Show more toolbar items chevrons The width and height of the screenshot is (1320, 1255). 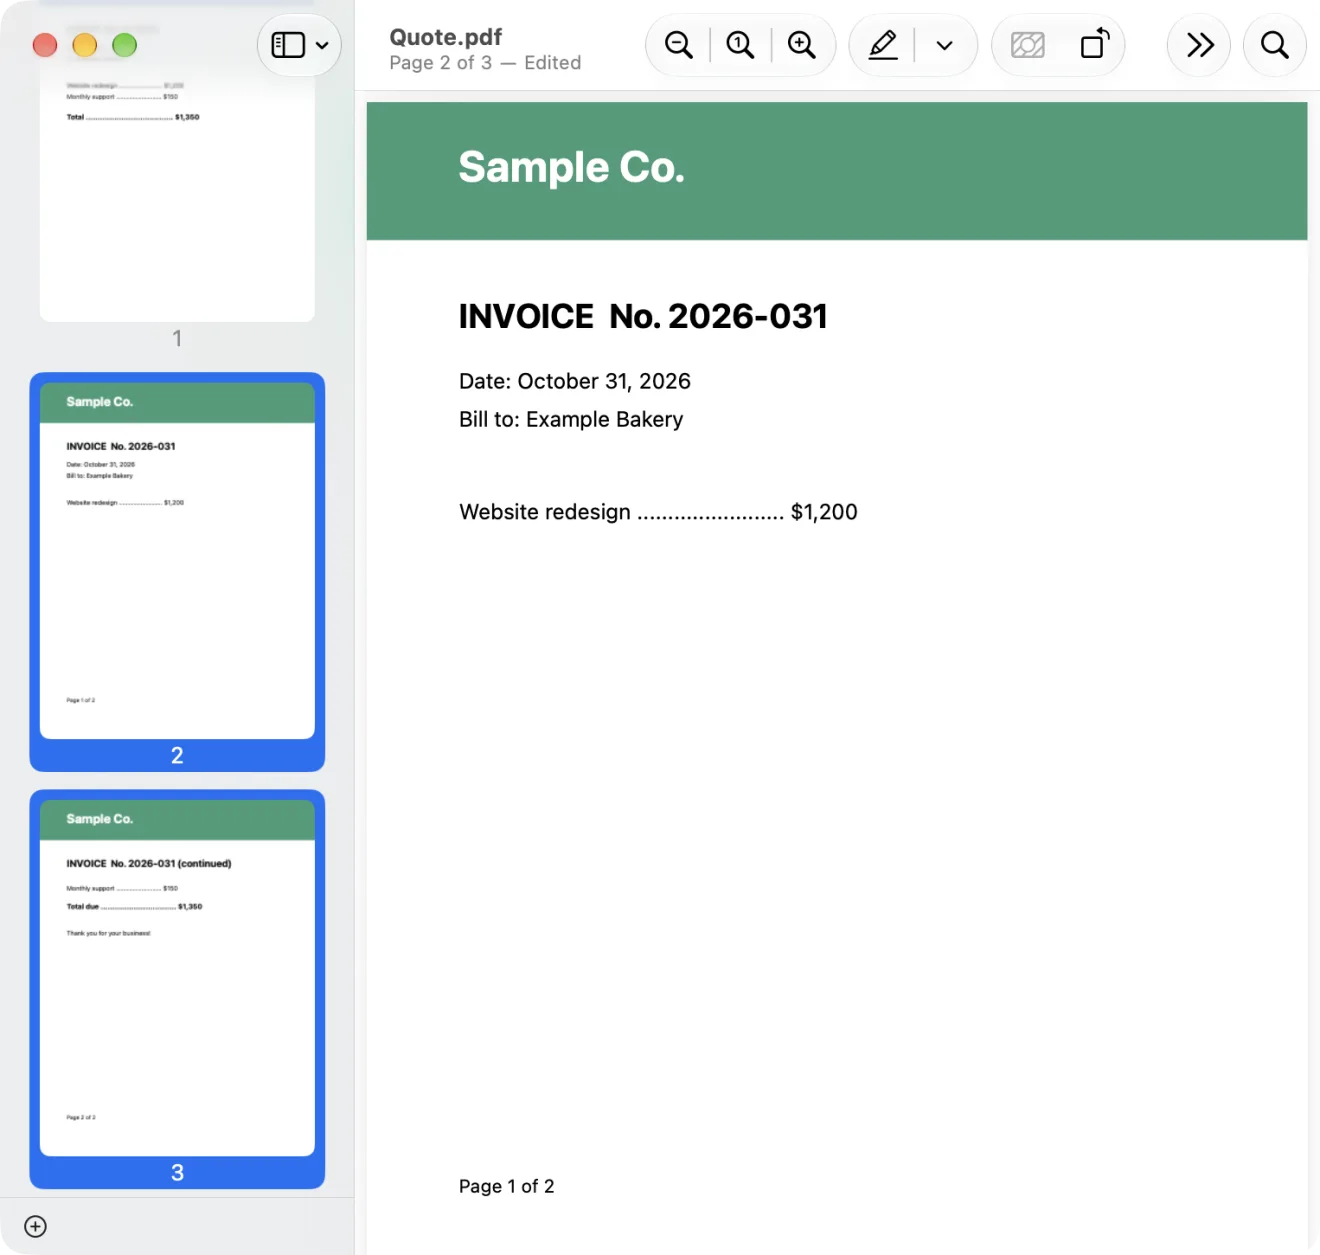coord(1200,45)
